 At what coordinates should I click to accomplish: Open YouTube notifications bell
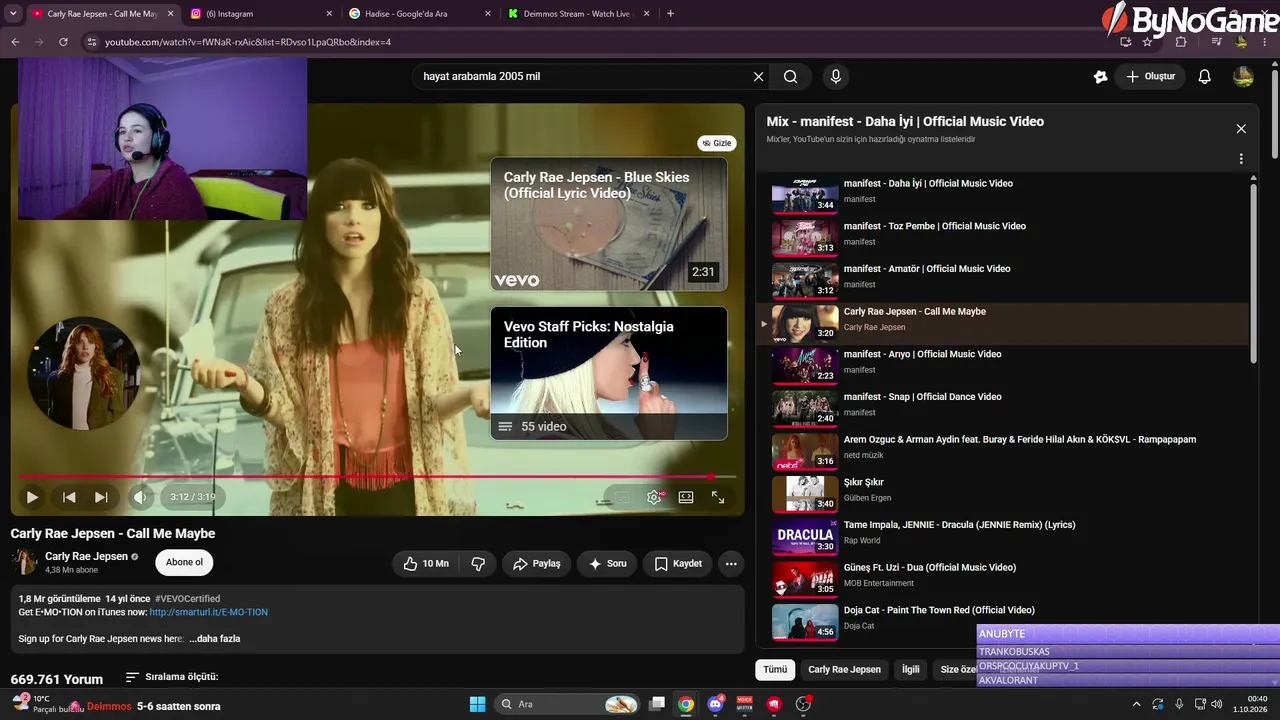(x=1205, y=77)
